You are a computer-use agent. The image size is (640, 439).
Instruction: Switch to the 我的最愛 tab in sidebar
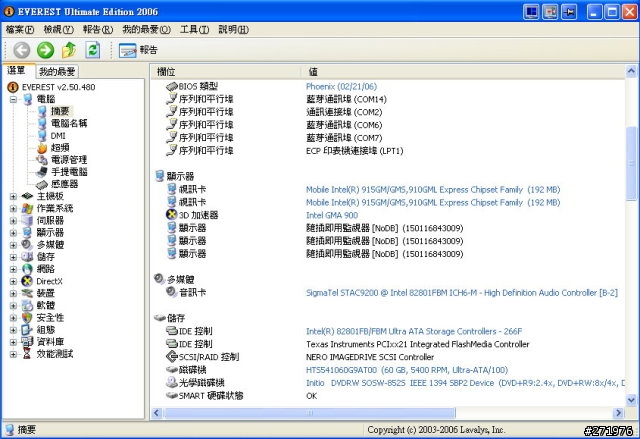(x=57, y=72)
